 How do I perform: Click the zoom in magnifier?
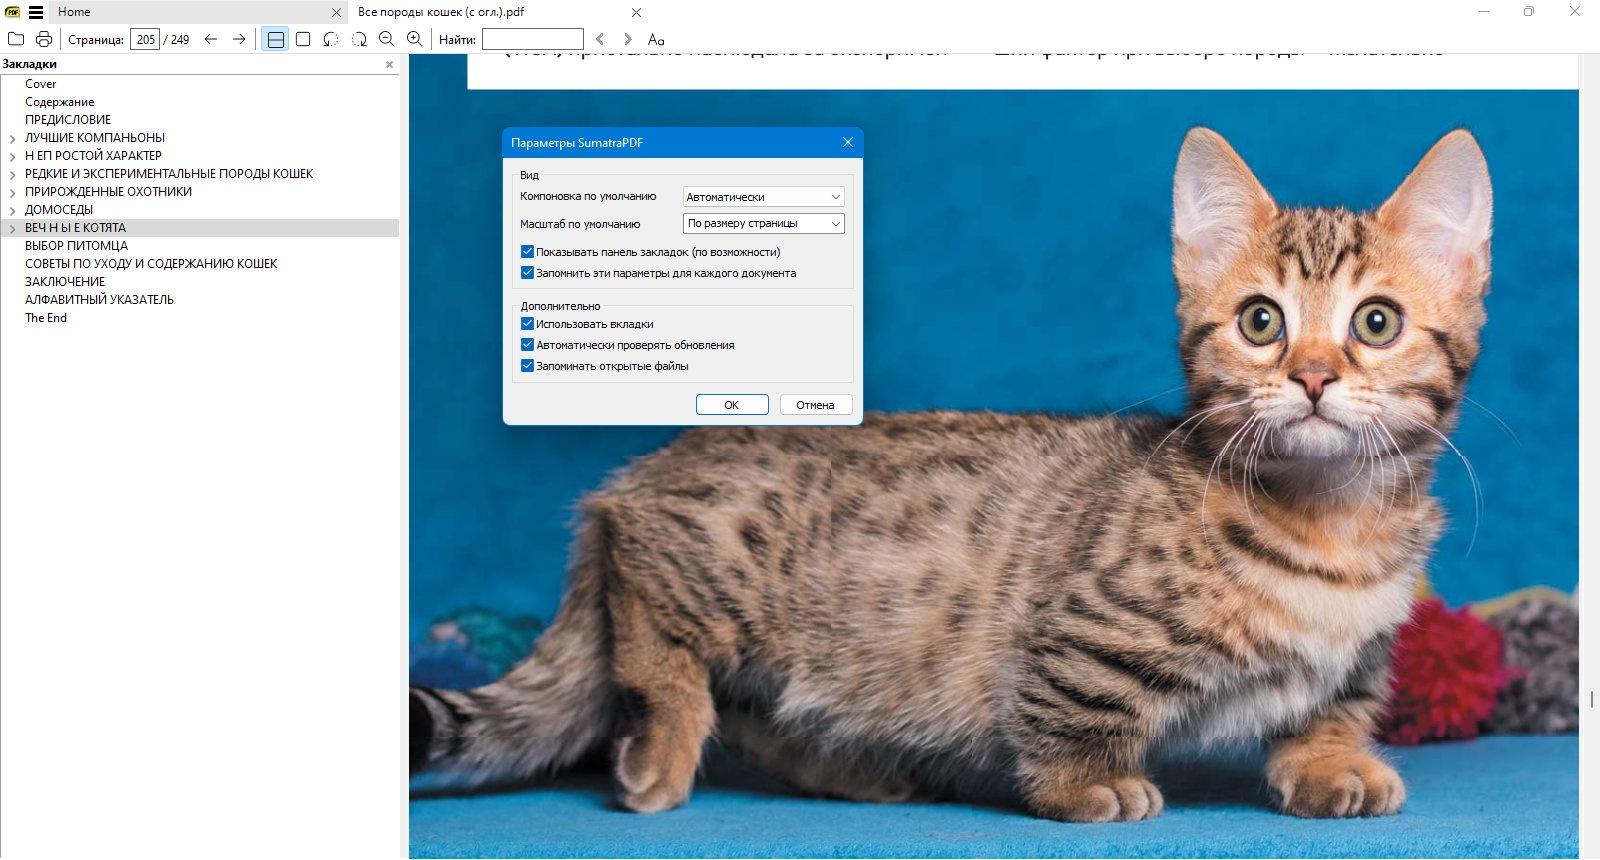tap(415, 39)
